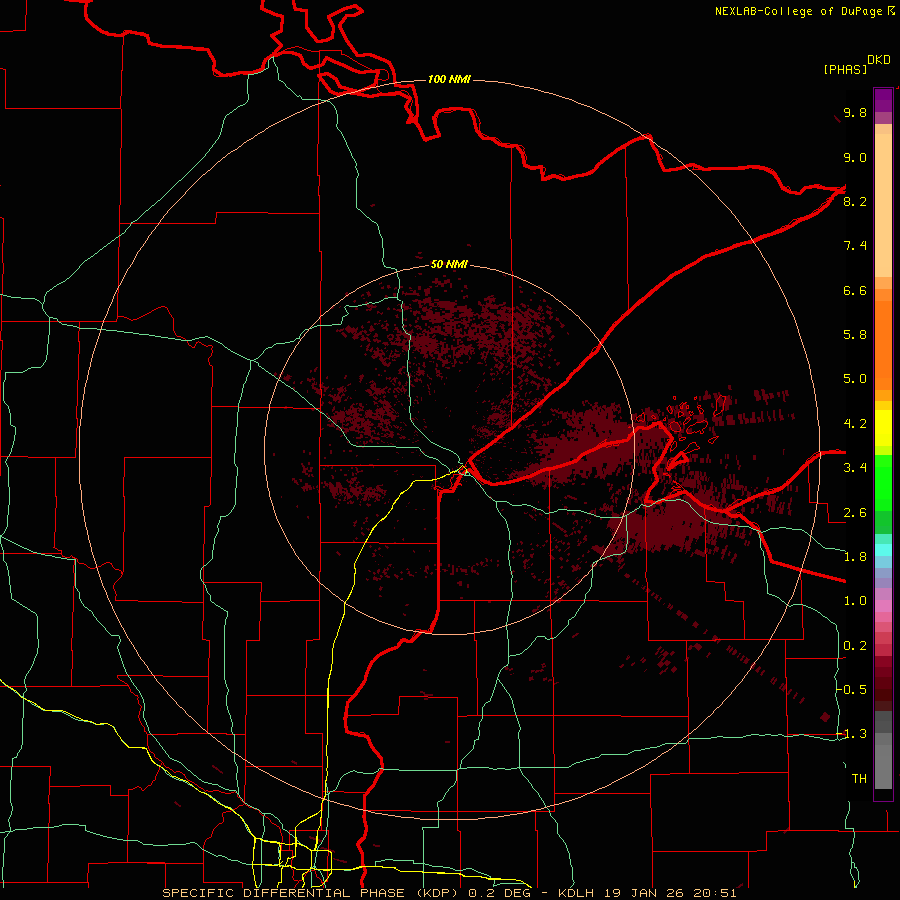Click the purple swatch at color bar top
The image size is (900, 900).
pyautogui.click(x=883, y=100)
